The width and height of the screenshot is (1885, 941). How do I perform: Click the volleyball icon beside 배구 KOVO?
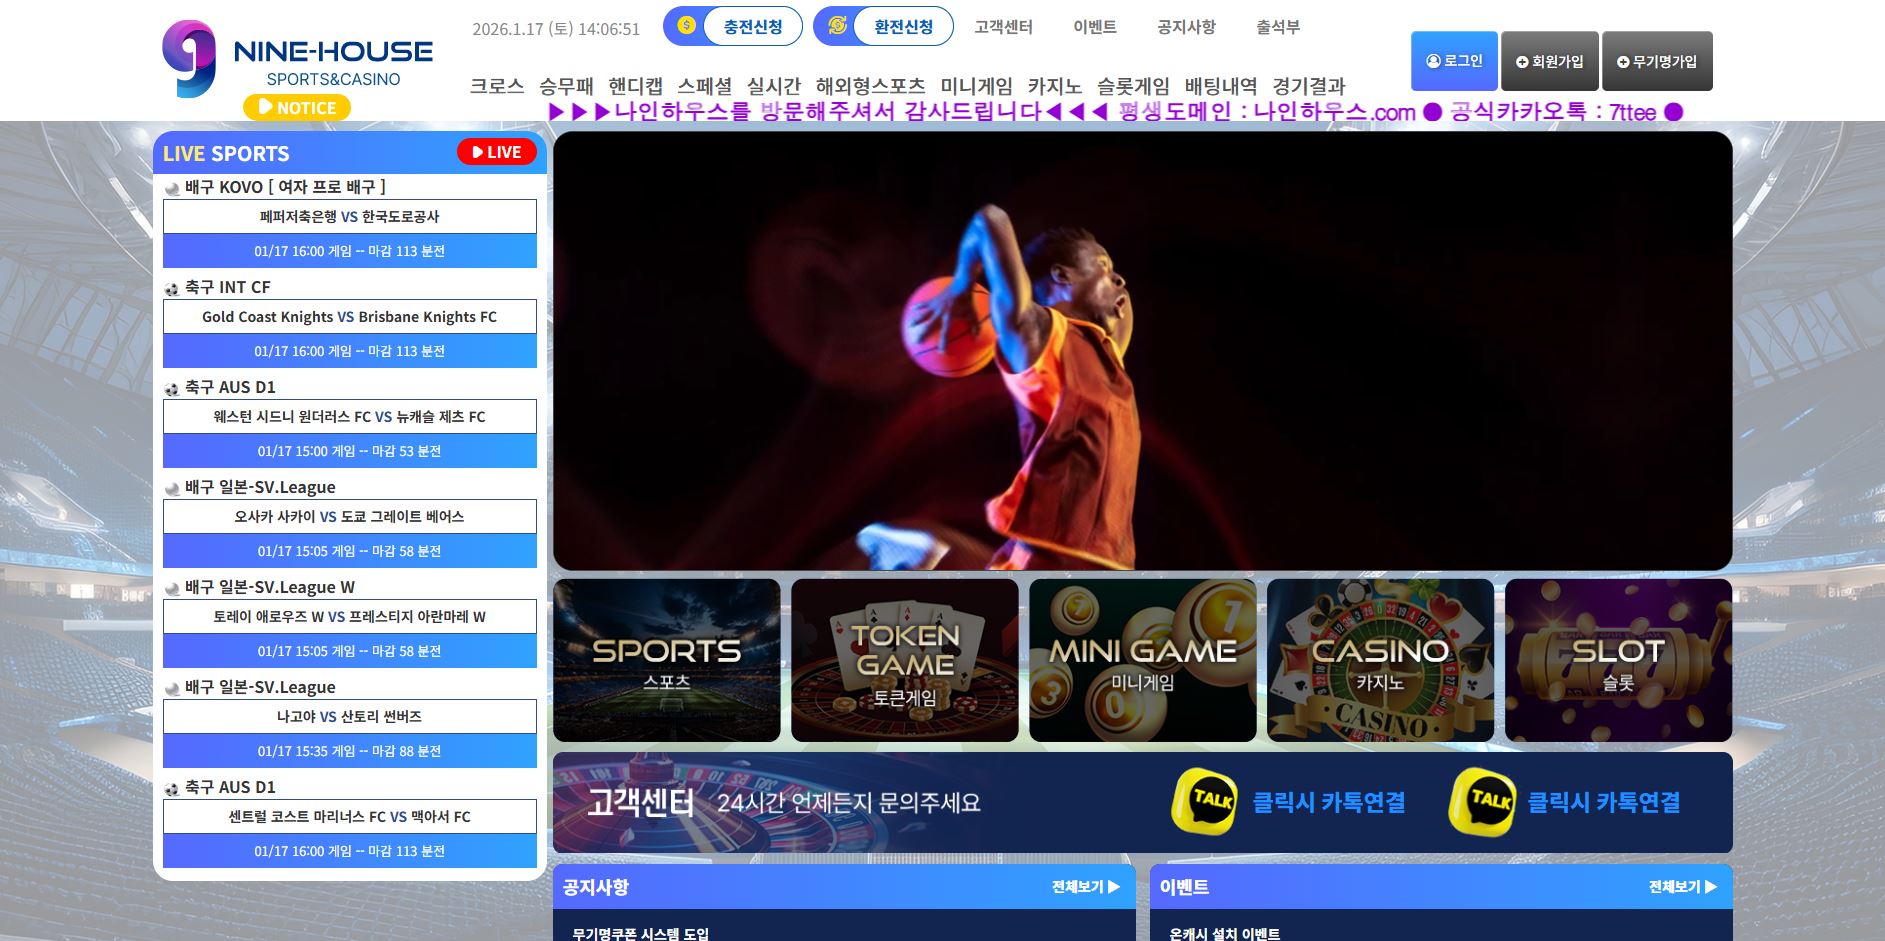coord(172,188)
